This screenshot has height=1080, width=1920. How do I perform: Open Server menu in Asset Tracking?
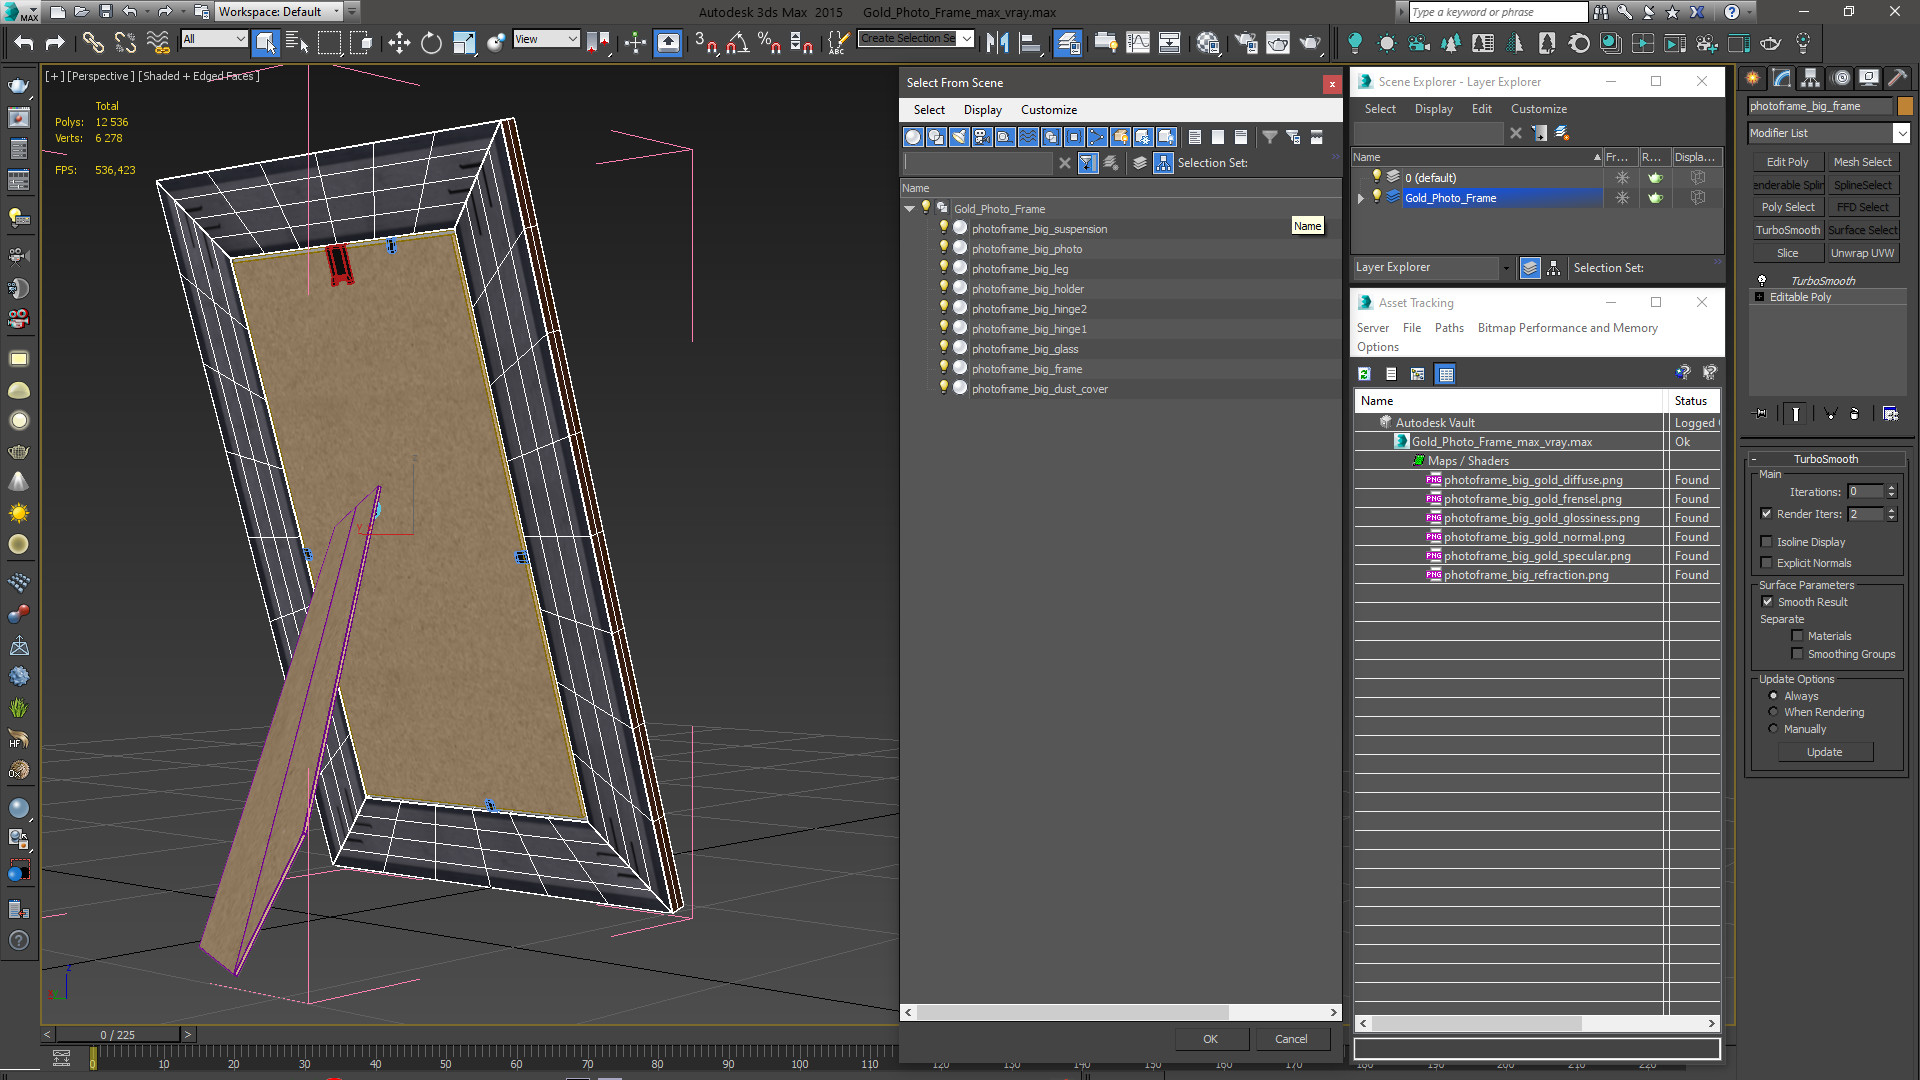point(1372,328)
